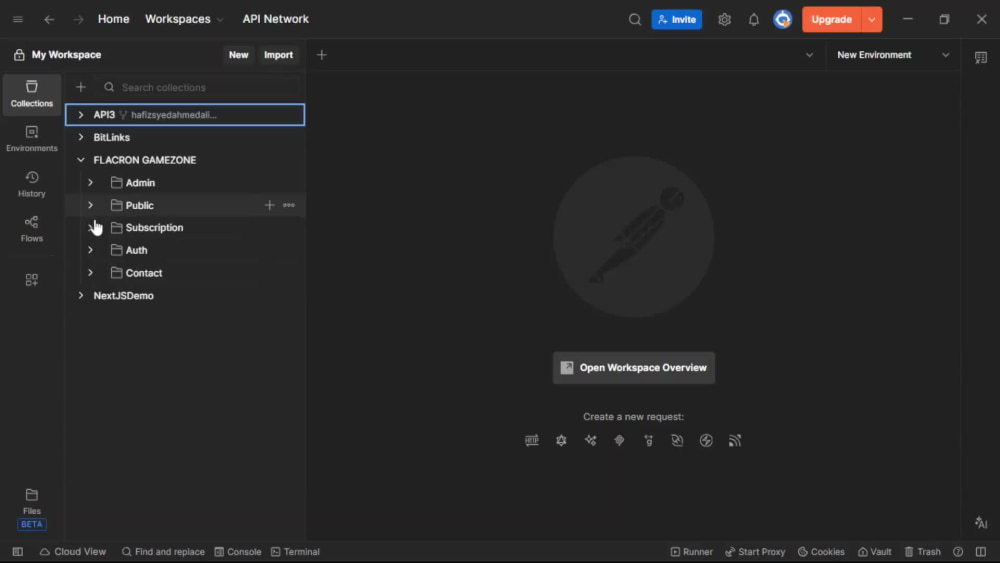Expand the BitLinks collection
The height and width of the screenshot is (563, 1000).
(x=80, y=137)
